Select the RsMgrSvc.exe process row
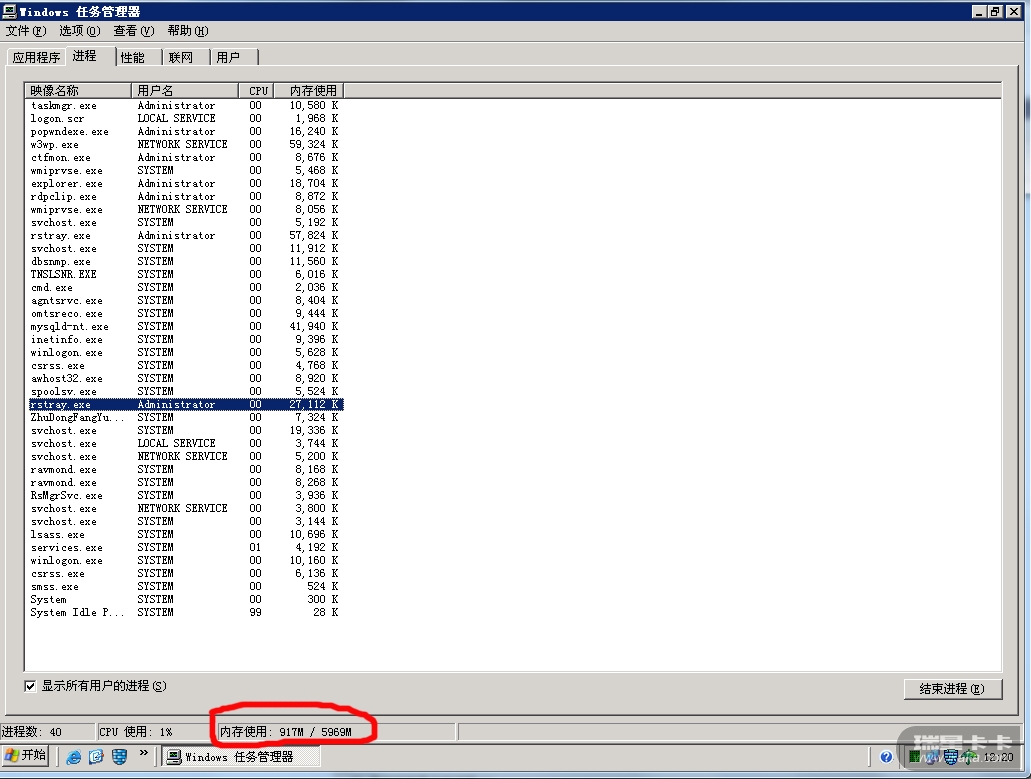 tap(185, 496)
